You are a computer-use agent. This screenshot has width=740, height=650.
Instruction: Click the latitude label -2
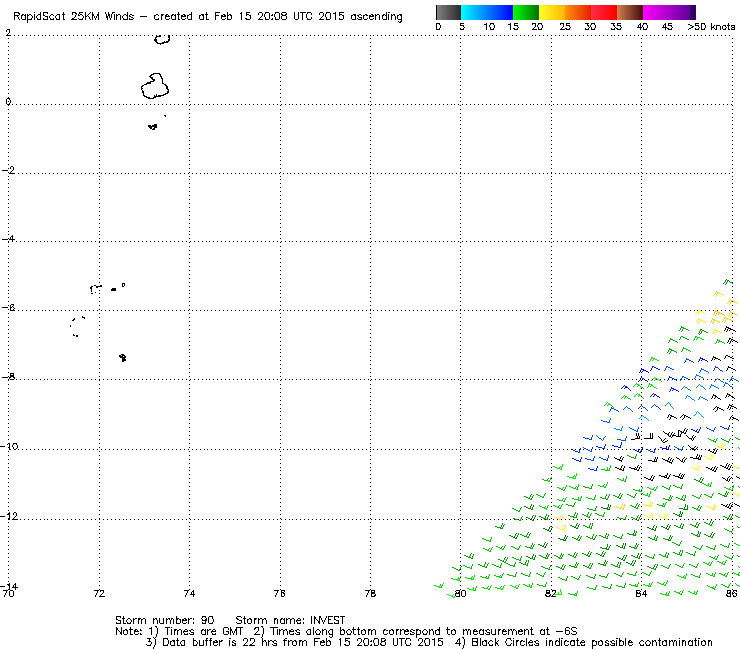[x=8, y=170]
